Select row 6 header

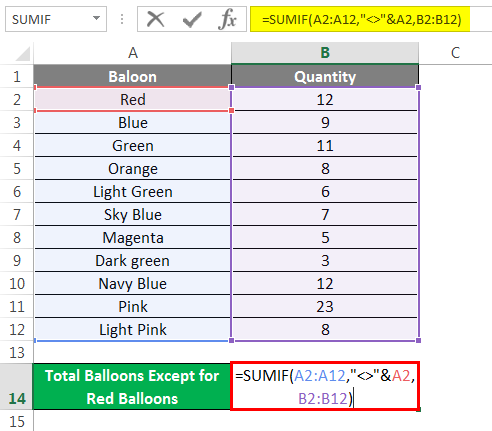(x=17, y=191)
